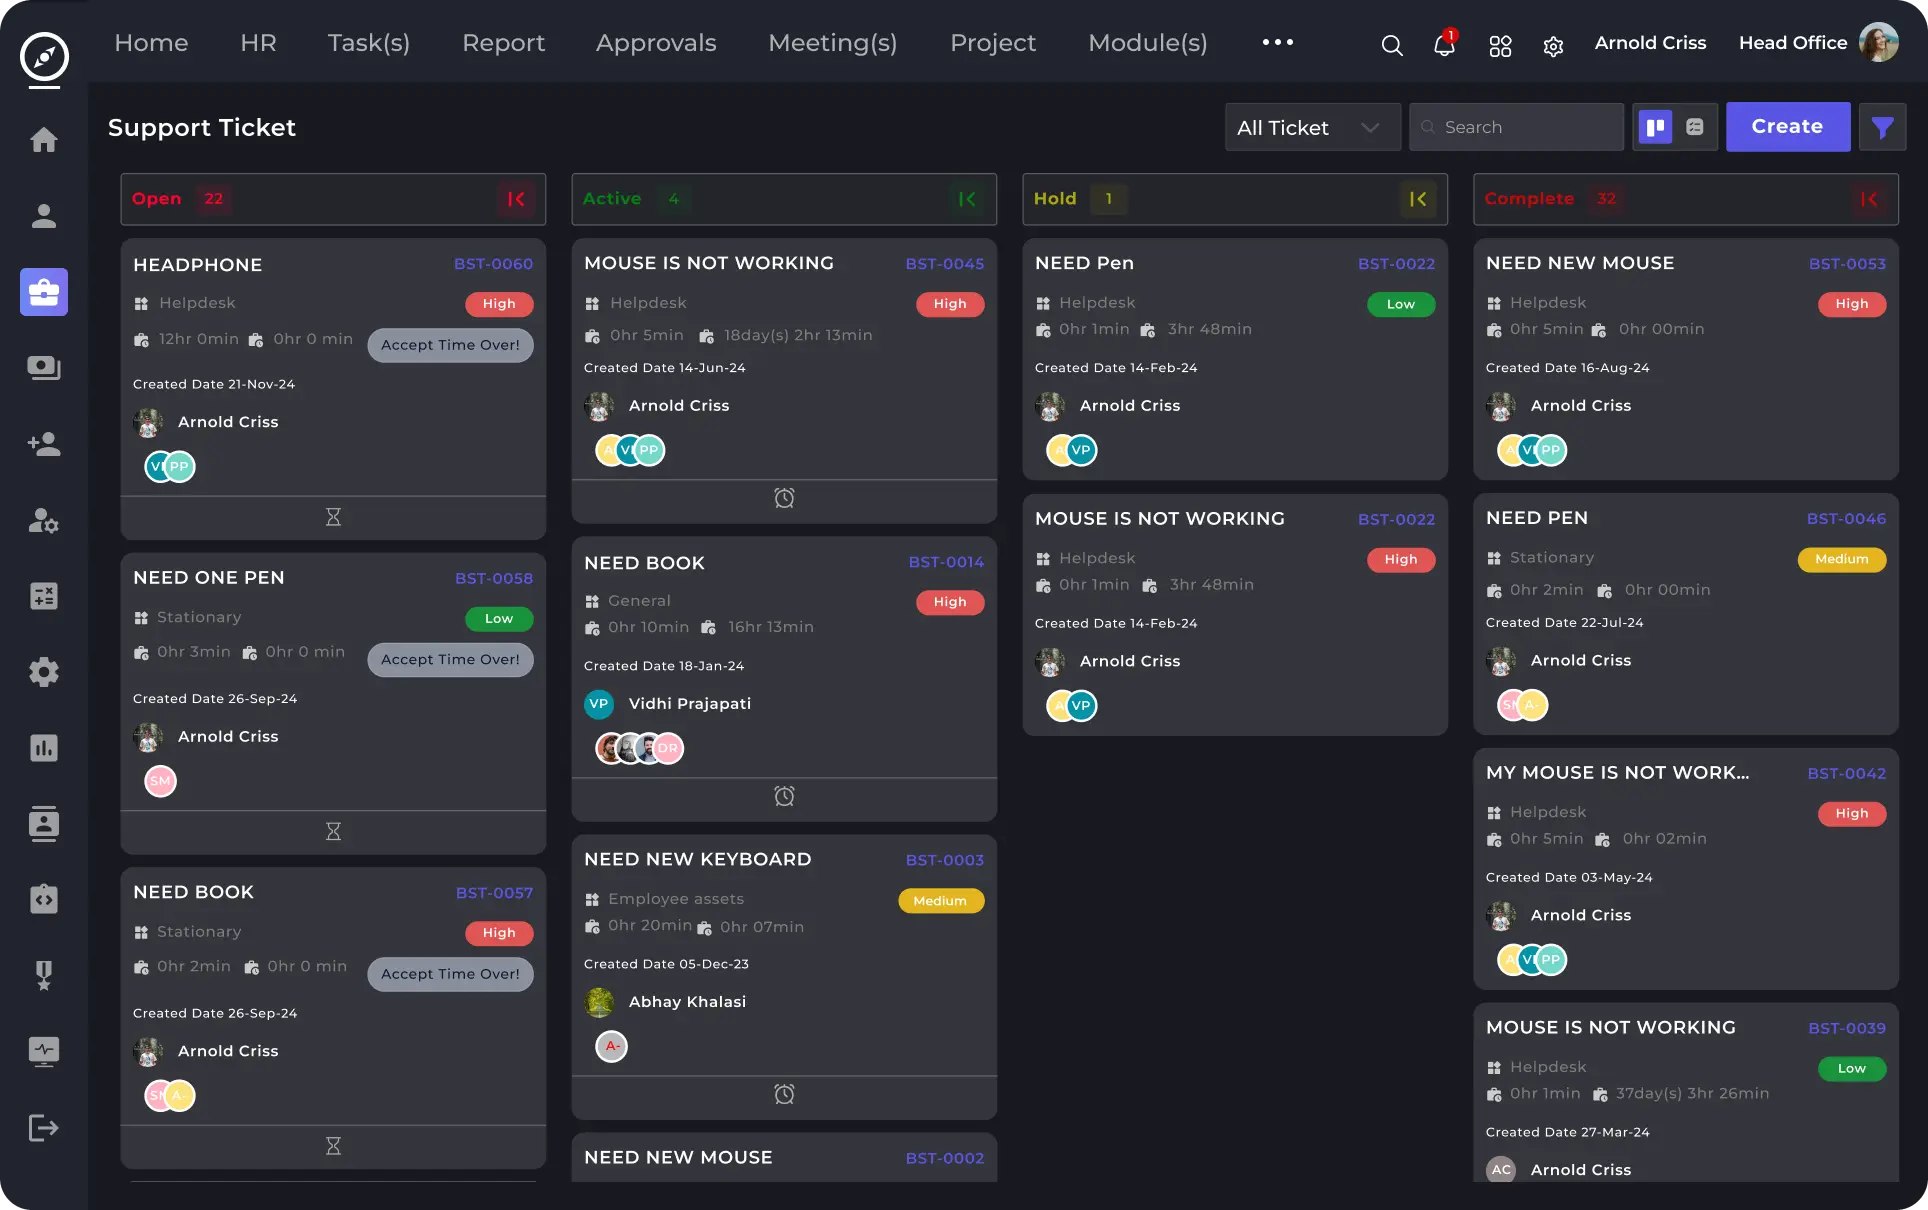Open the sidebar home icon
1928x1210 pixels.
coord(44,140)
